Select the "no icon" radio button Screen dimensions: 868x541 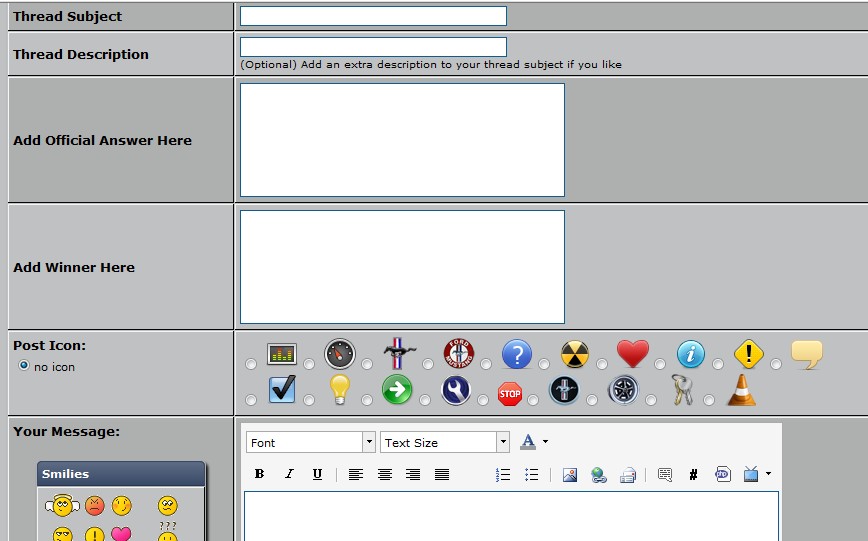pos(24,366)
